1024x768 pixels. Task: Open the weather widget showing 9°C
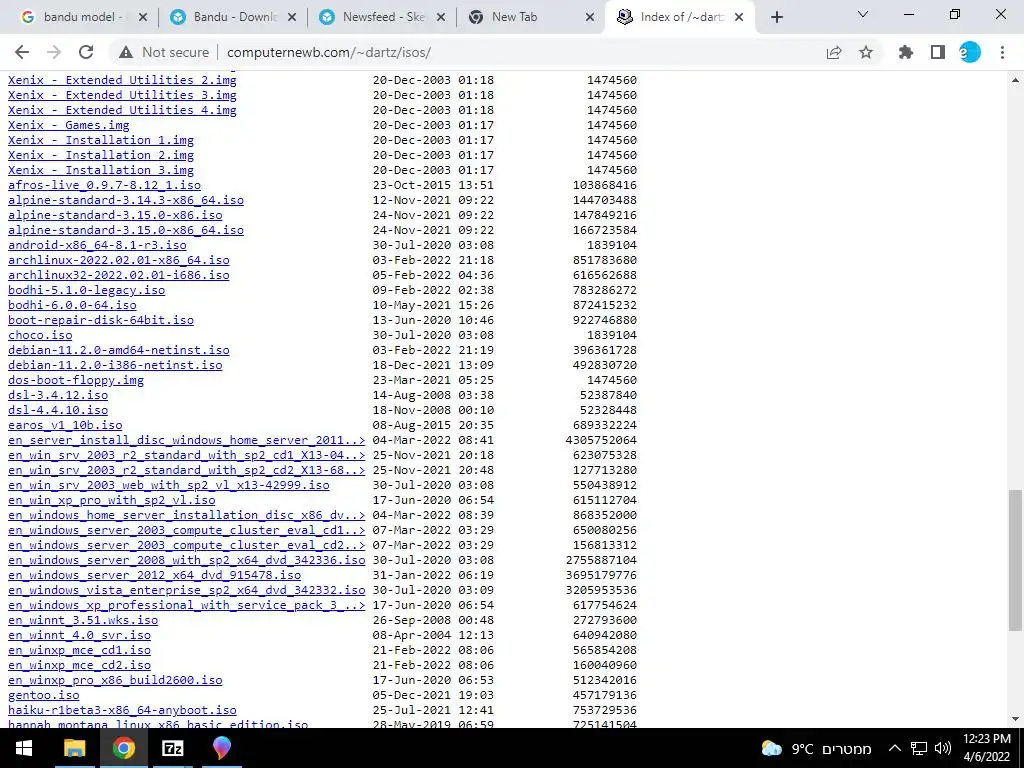(x=816, y=748)
